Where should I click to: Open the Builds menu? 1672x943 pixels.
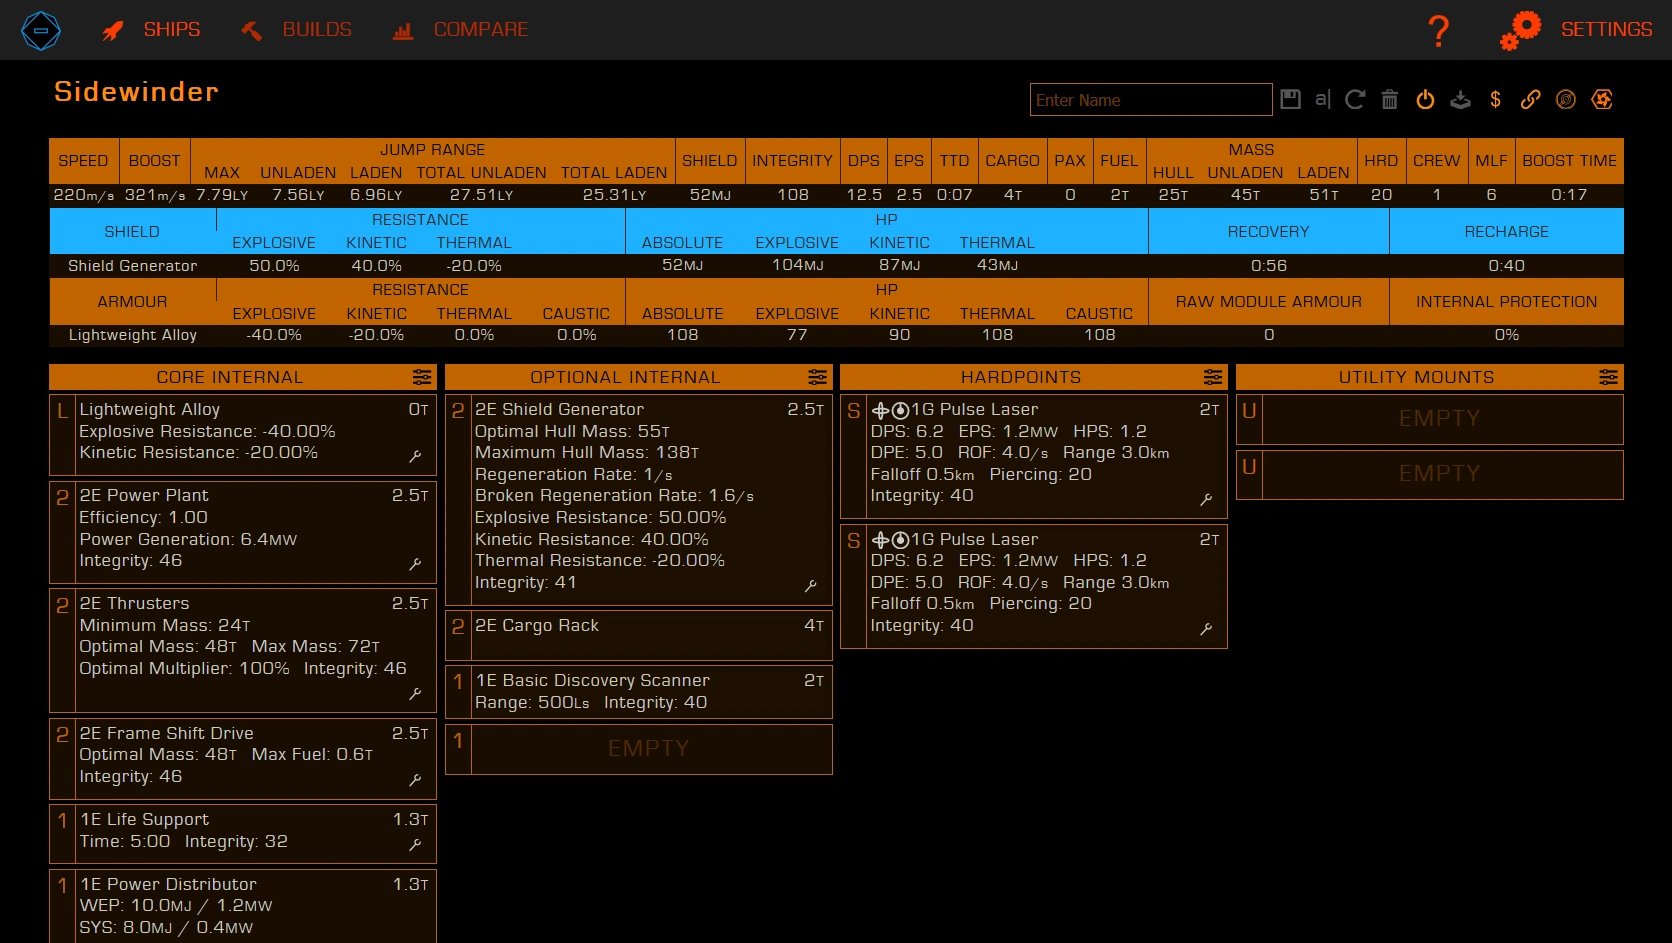pos(297,30)
